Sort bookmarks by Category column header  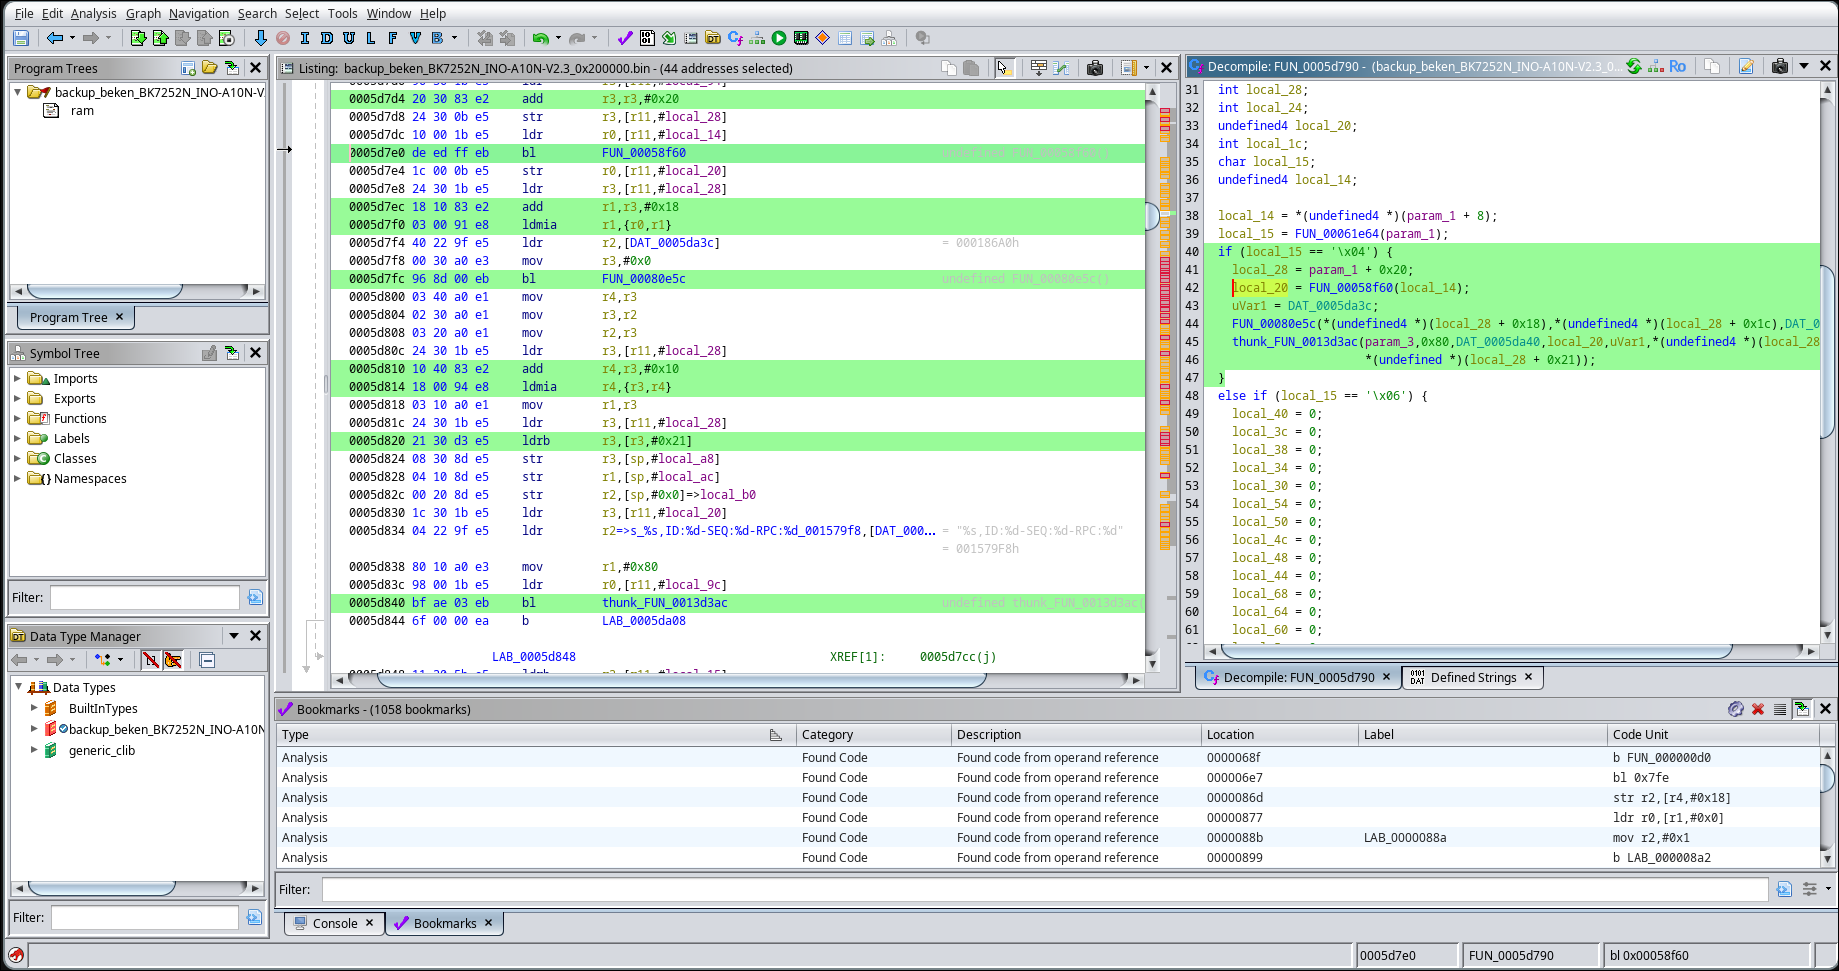(827, 734)
